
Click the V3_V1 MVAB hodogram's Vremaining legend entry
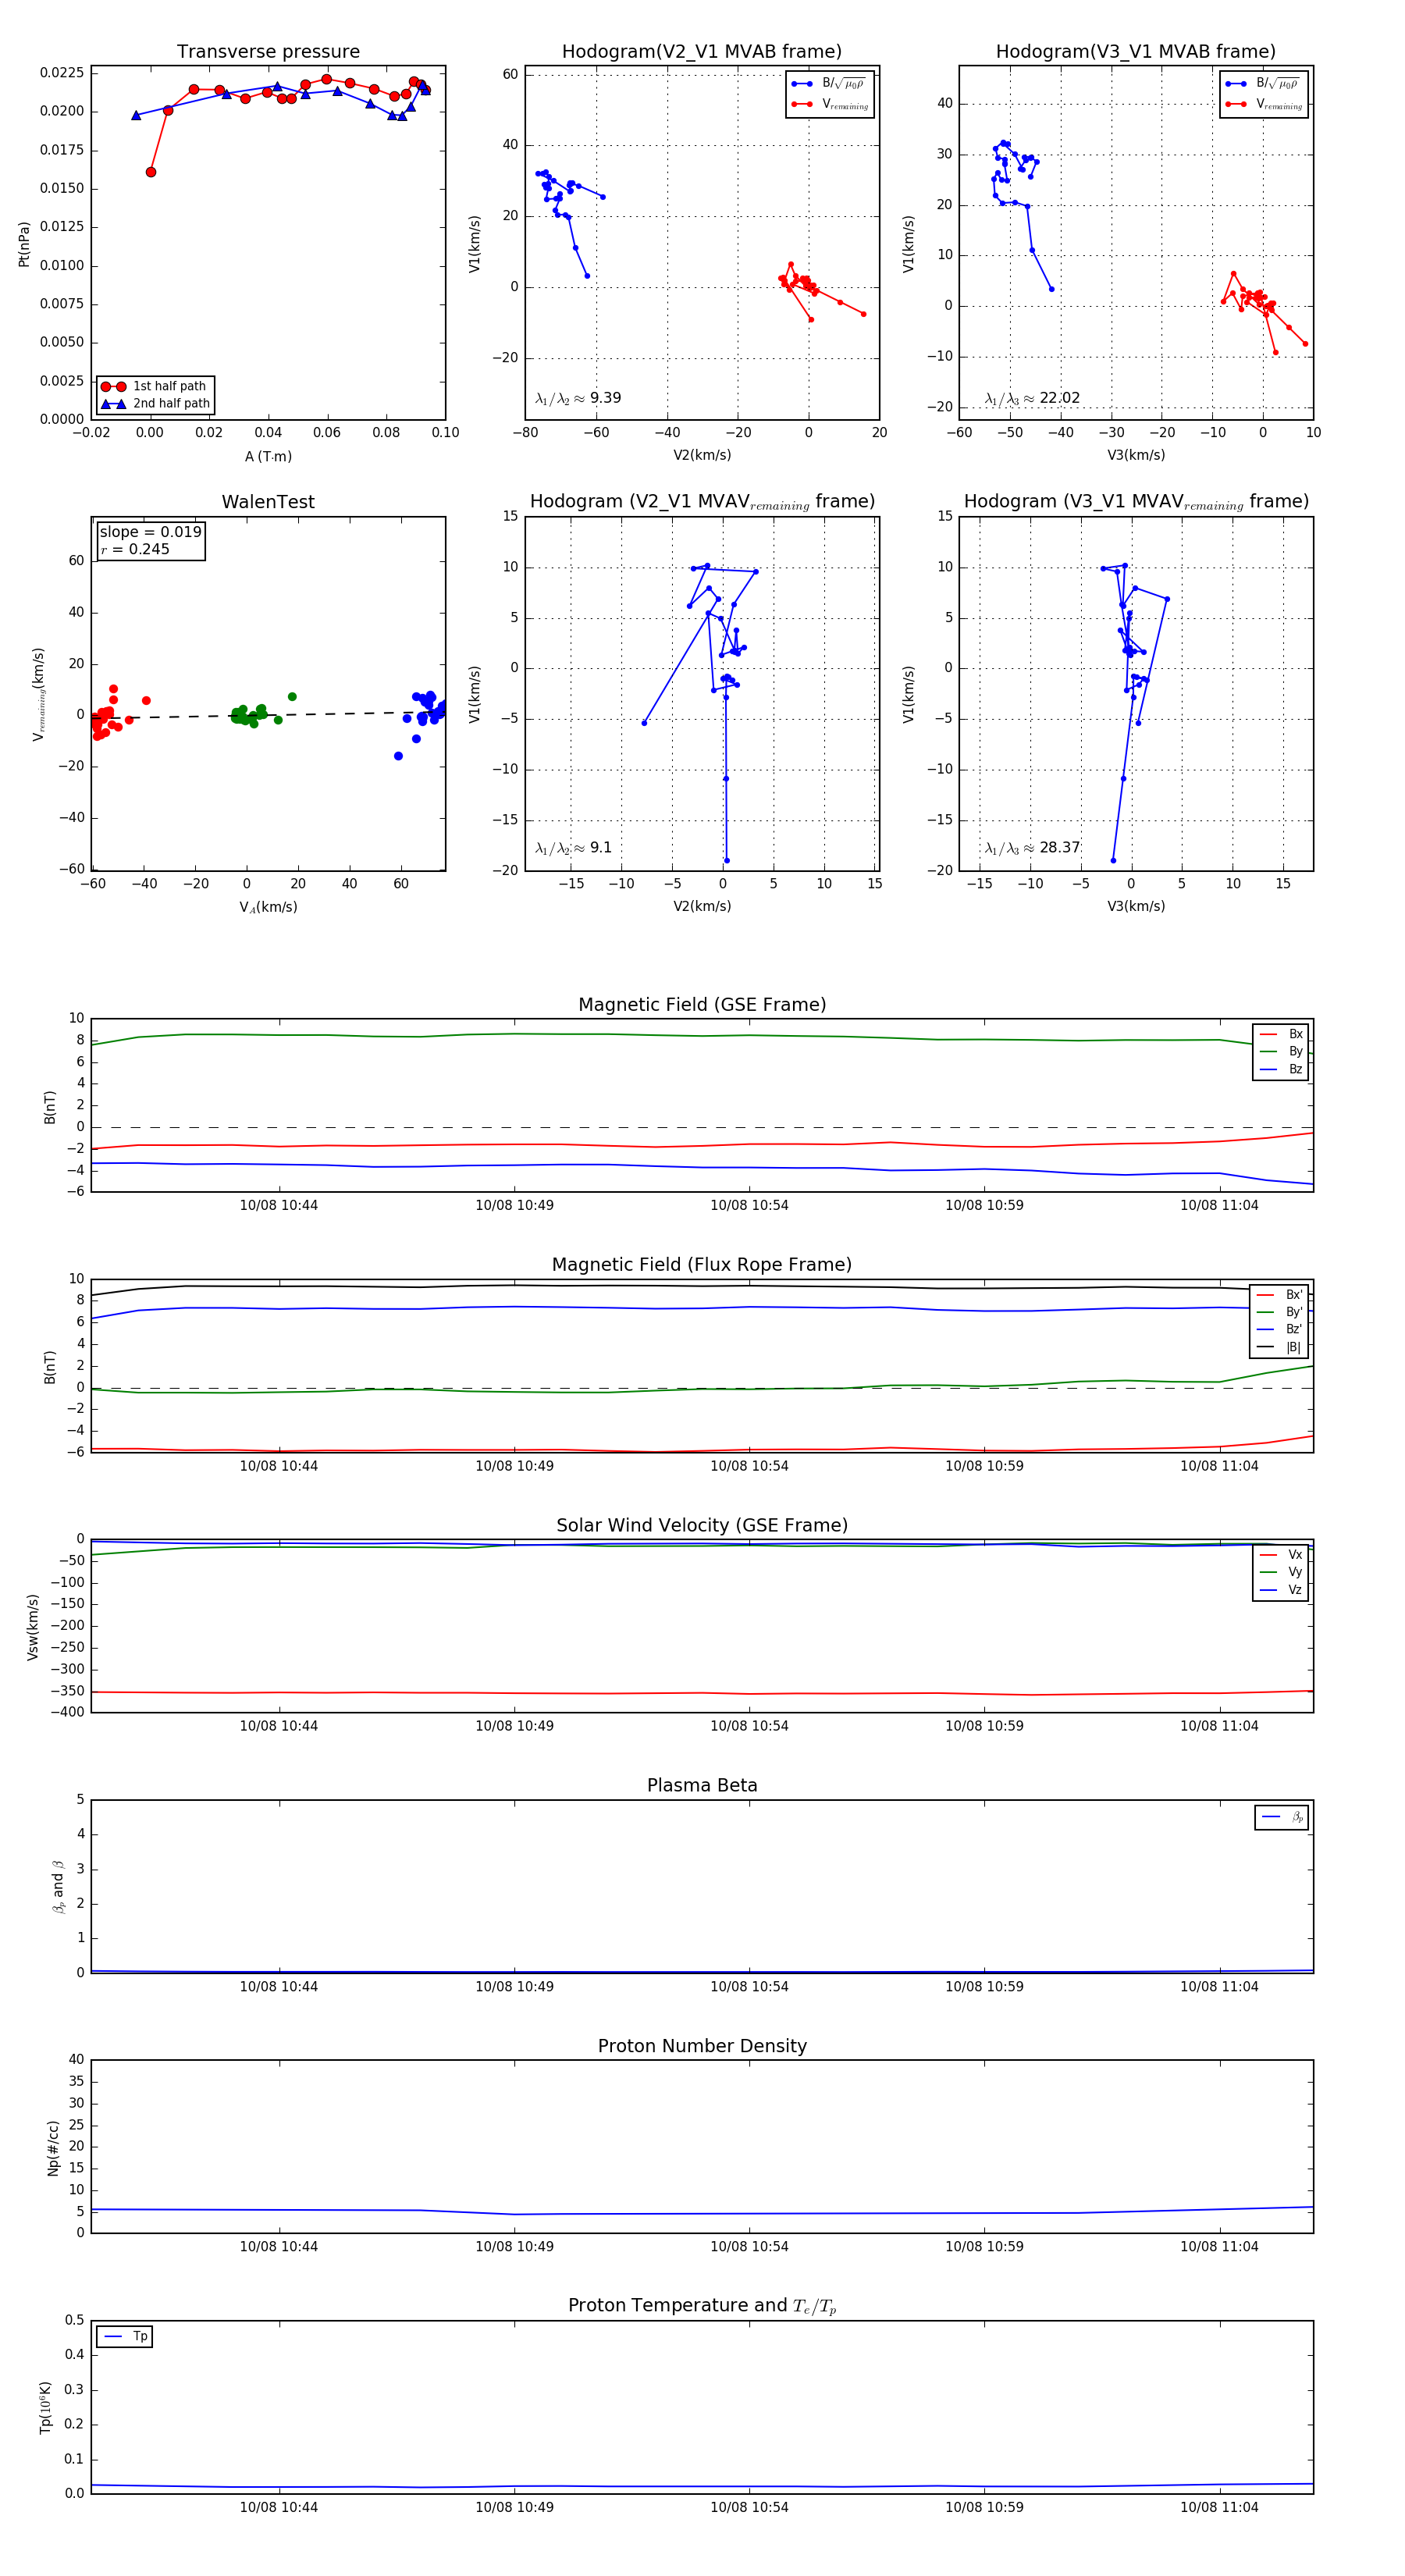click(x=1264, y=104)
